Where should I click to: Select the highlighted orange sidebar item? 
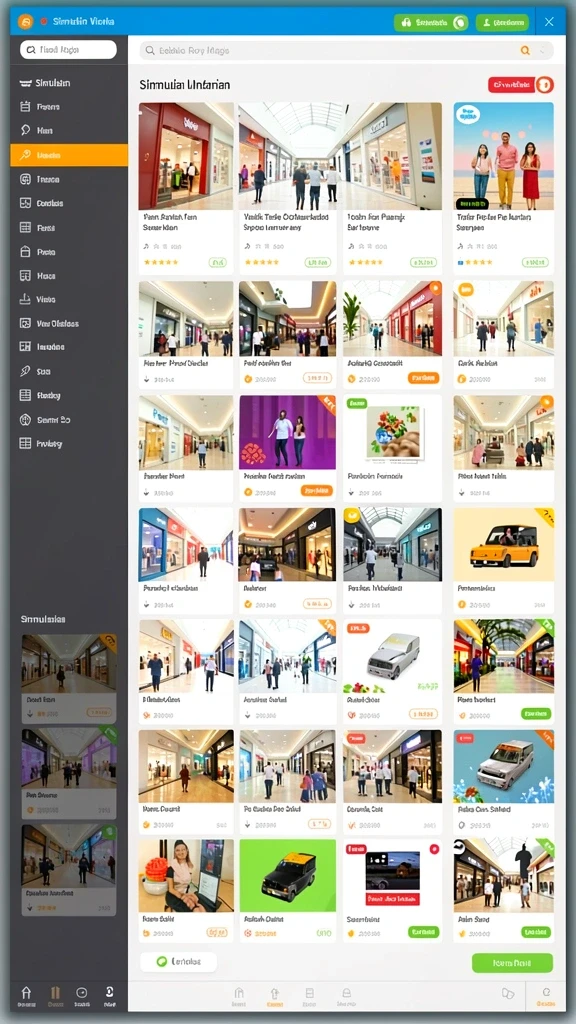pyautogui.click(x=69, y=155)
